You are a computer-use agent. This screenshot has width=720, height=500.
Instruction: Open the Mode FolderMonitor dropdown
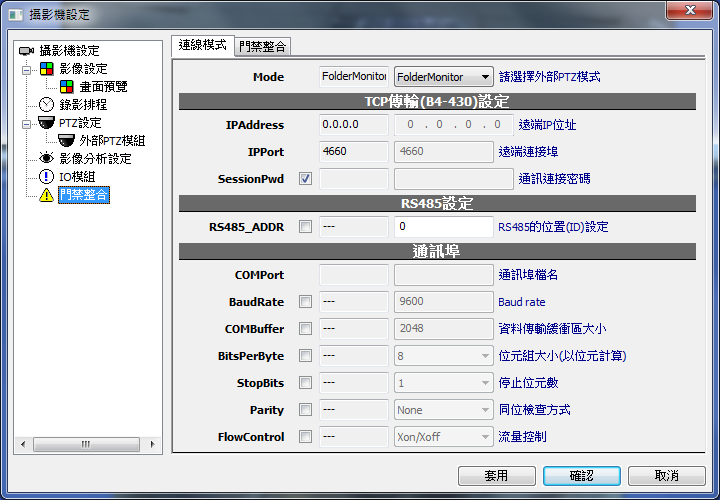[444, 77]
